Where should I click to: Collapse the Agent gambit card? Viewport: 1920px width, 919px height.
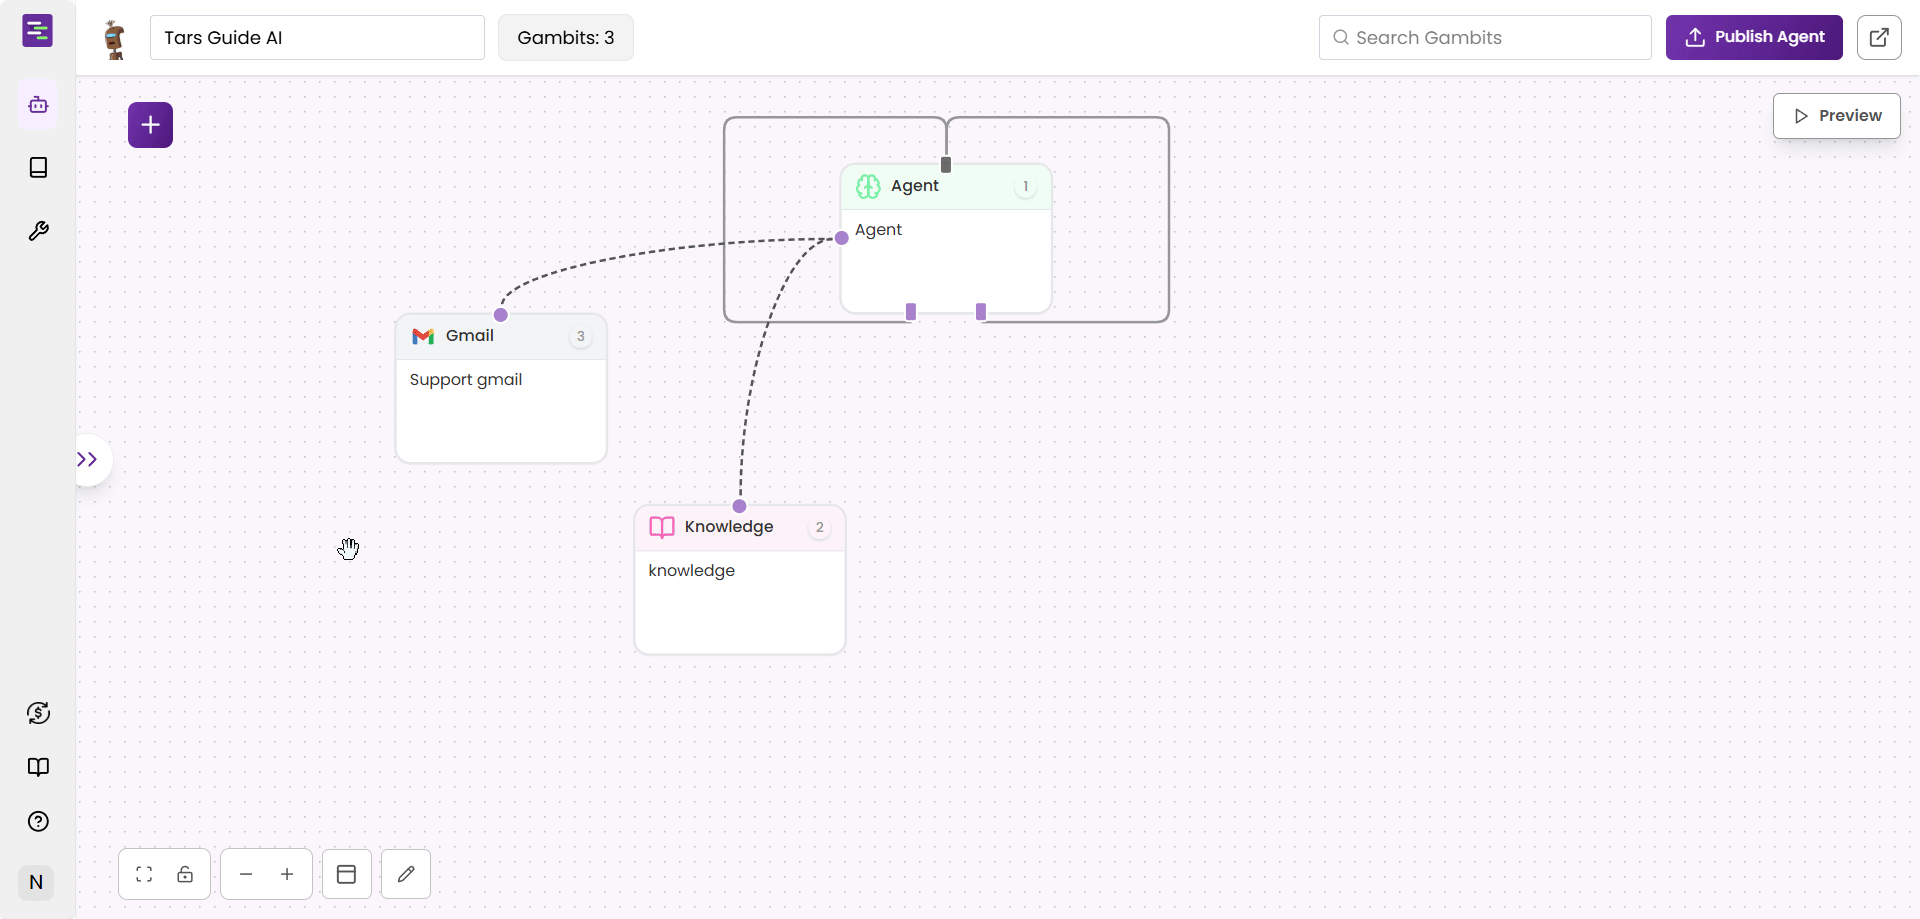click(1026, 186)
